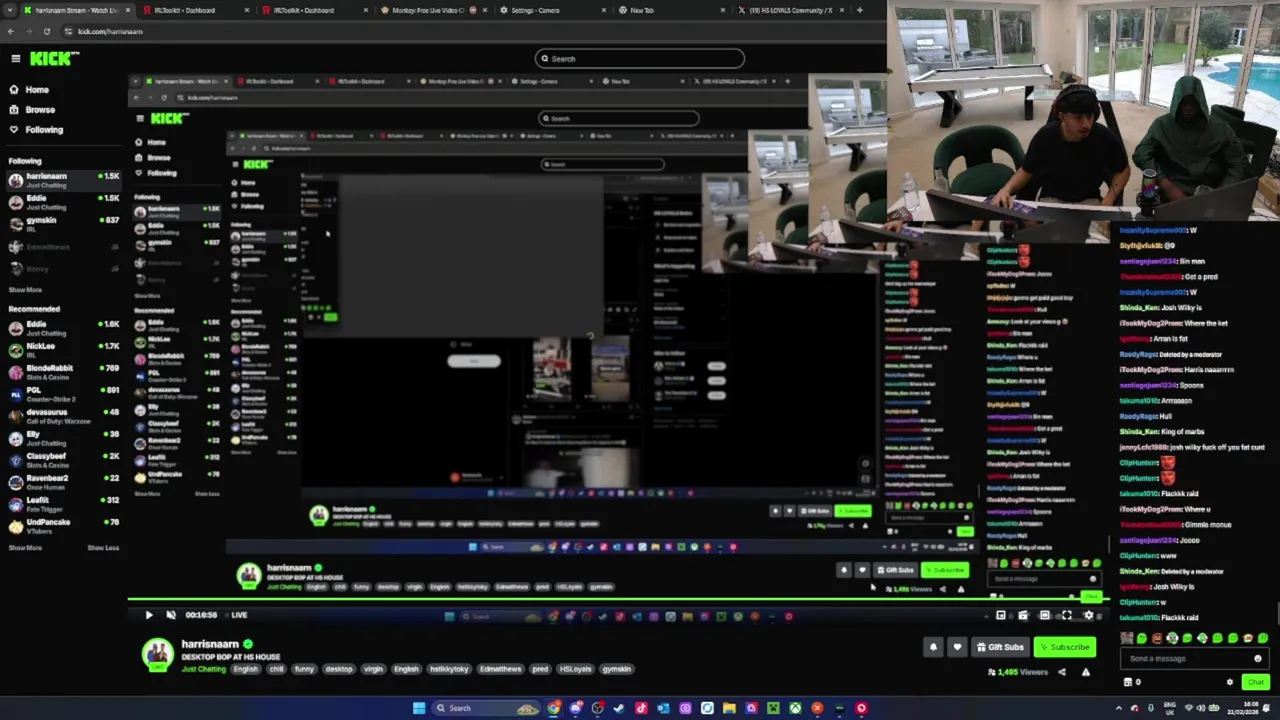Screen dimensions: 1280x720
Task: Collapse list with Show Less
Action: pos(103,548)
